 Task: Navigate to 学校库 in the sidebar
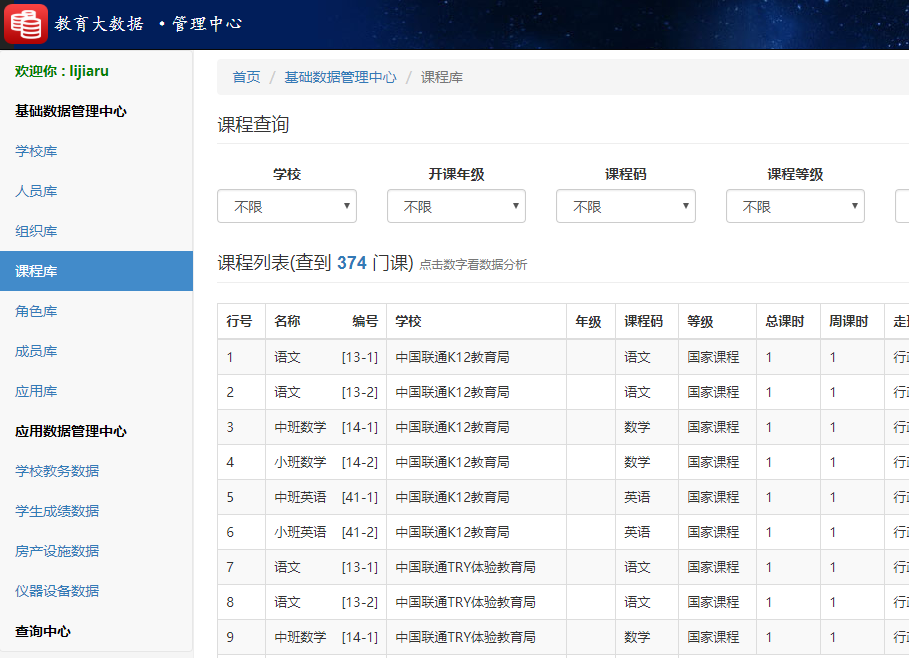coord(38,151)
